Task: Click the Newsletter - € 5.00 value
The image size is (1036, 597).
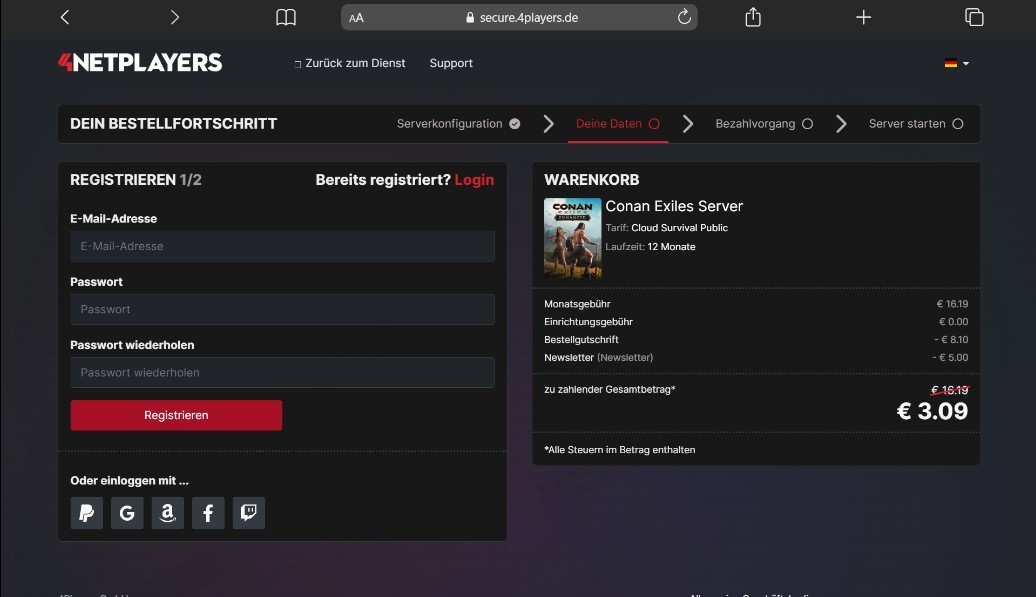Action: pyautogui.click(x=950, y=357)
